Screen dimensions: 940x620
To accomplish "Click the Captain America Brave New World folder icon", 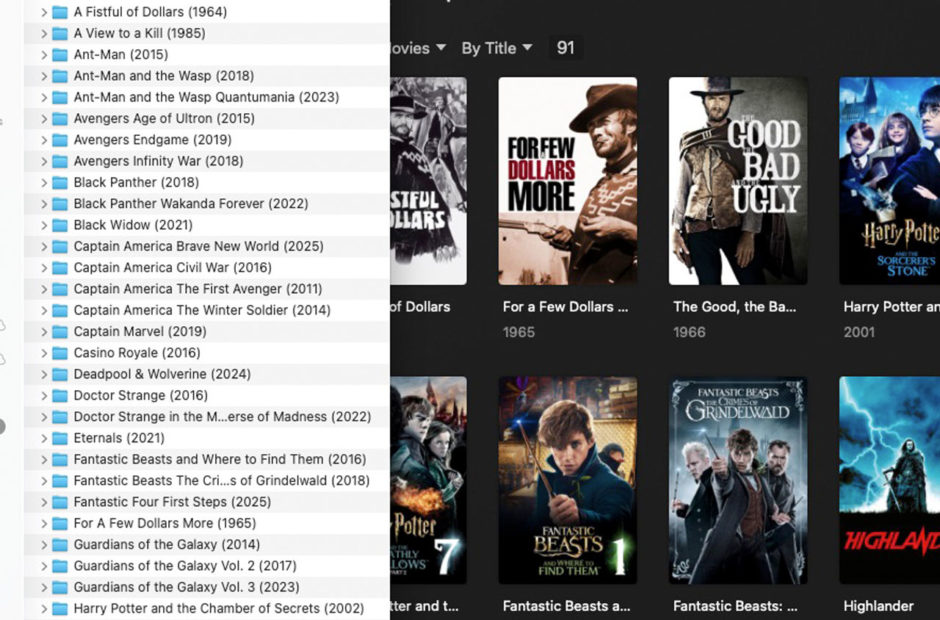I will 60,246.
